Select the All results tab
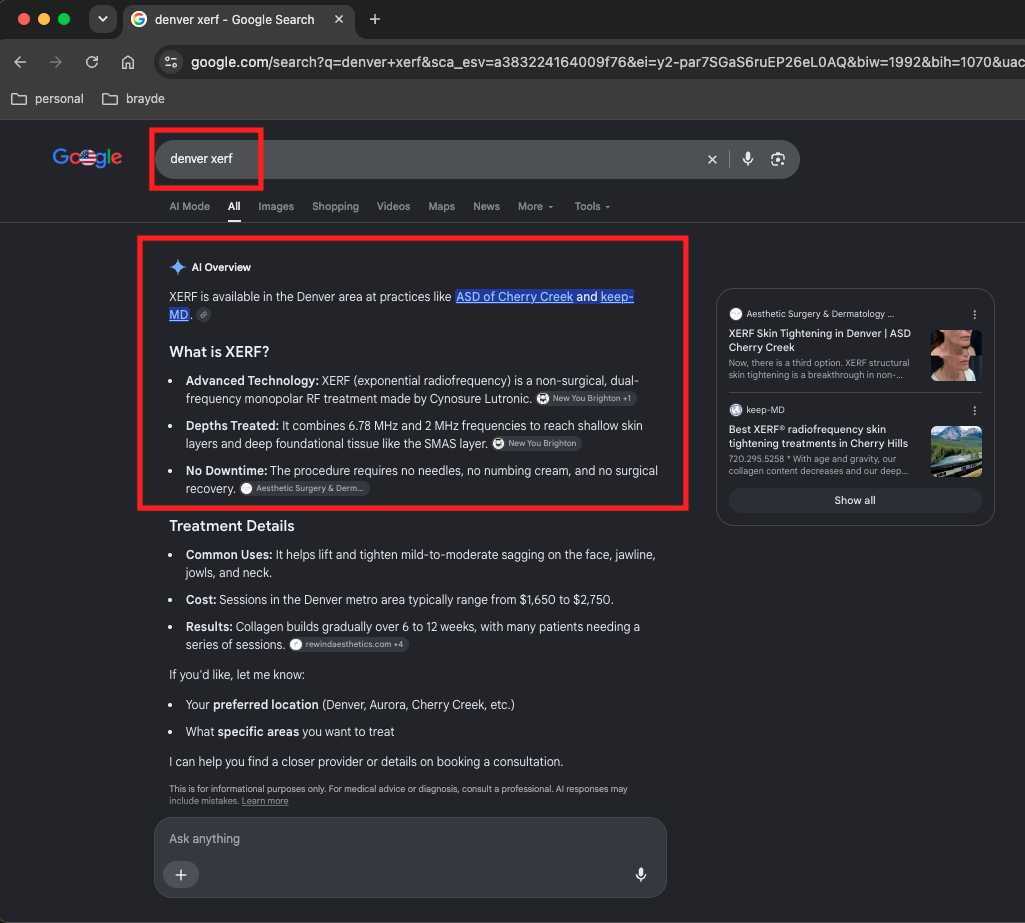 point(234,206)
